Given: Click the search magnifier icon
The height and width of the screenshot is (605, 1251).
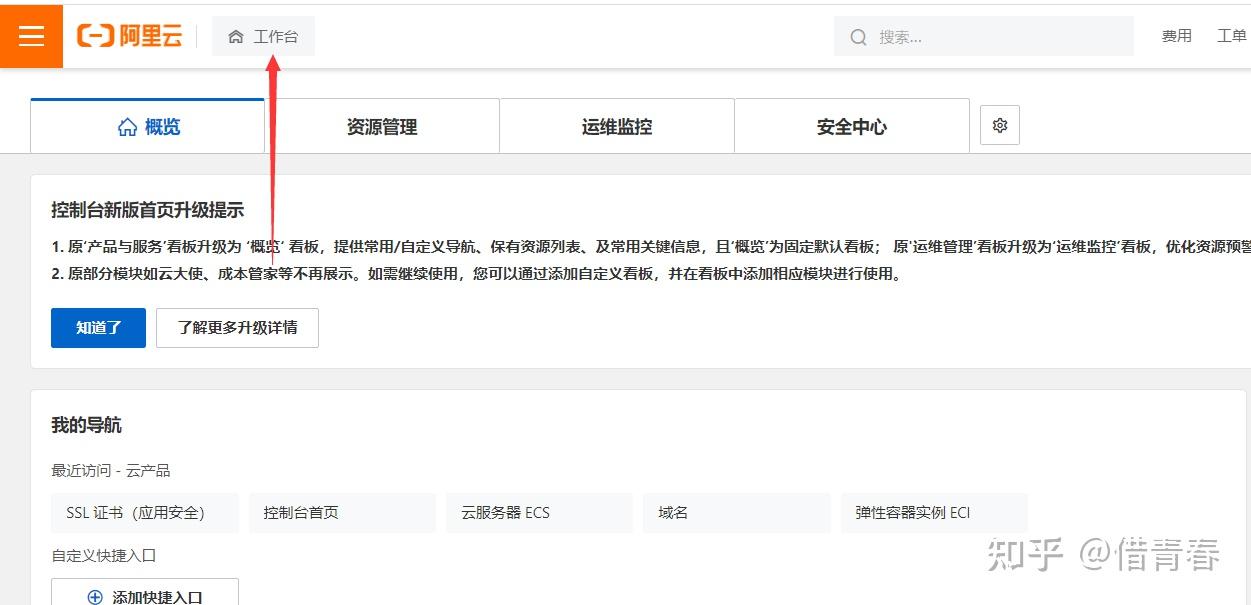Looking at the screenshot, I should (x=858, y=36).
